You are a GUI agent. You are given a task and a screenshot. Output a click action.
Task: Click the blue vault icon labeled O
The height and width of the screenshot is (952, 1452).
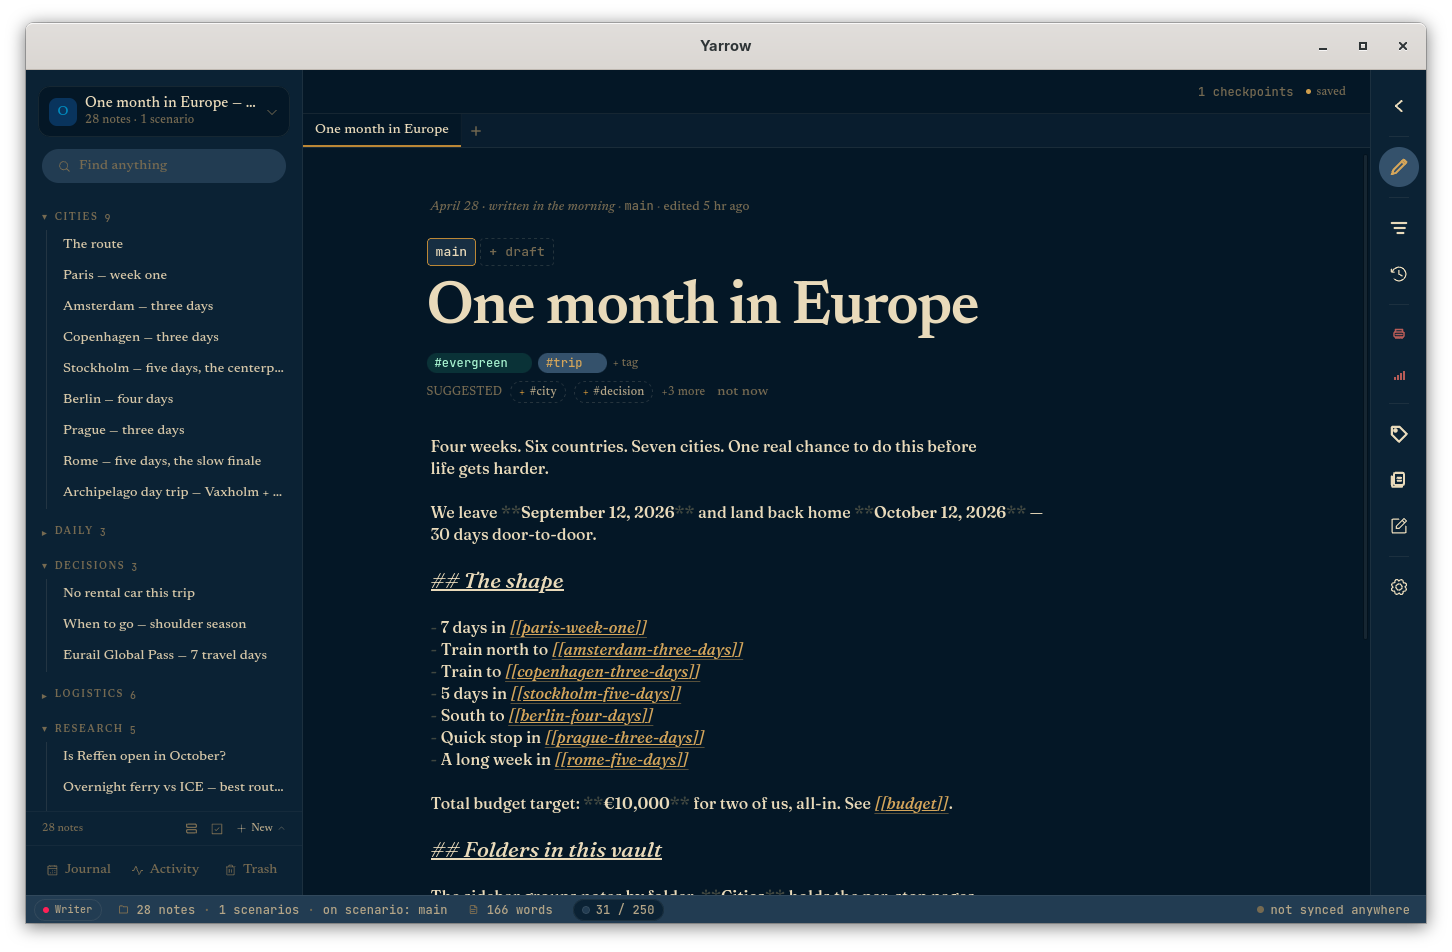tap(63, 111)
